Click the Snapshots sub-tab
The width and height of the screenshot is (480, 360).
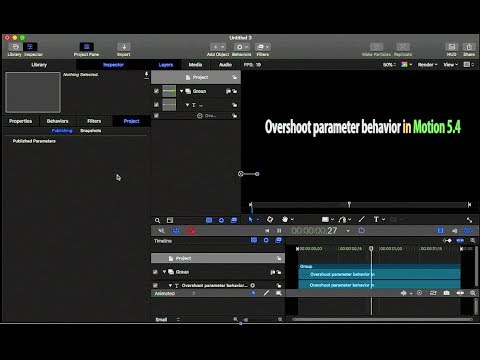(91, 131)
